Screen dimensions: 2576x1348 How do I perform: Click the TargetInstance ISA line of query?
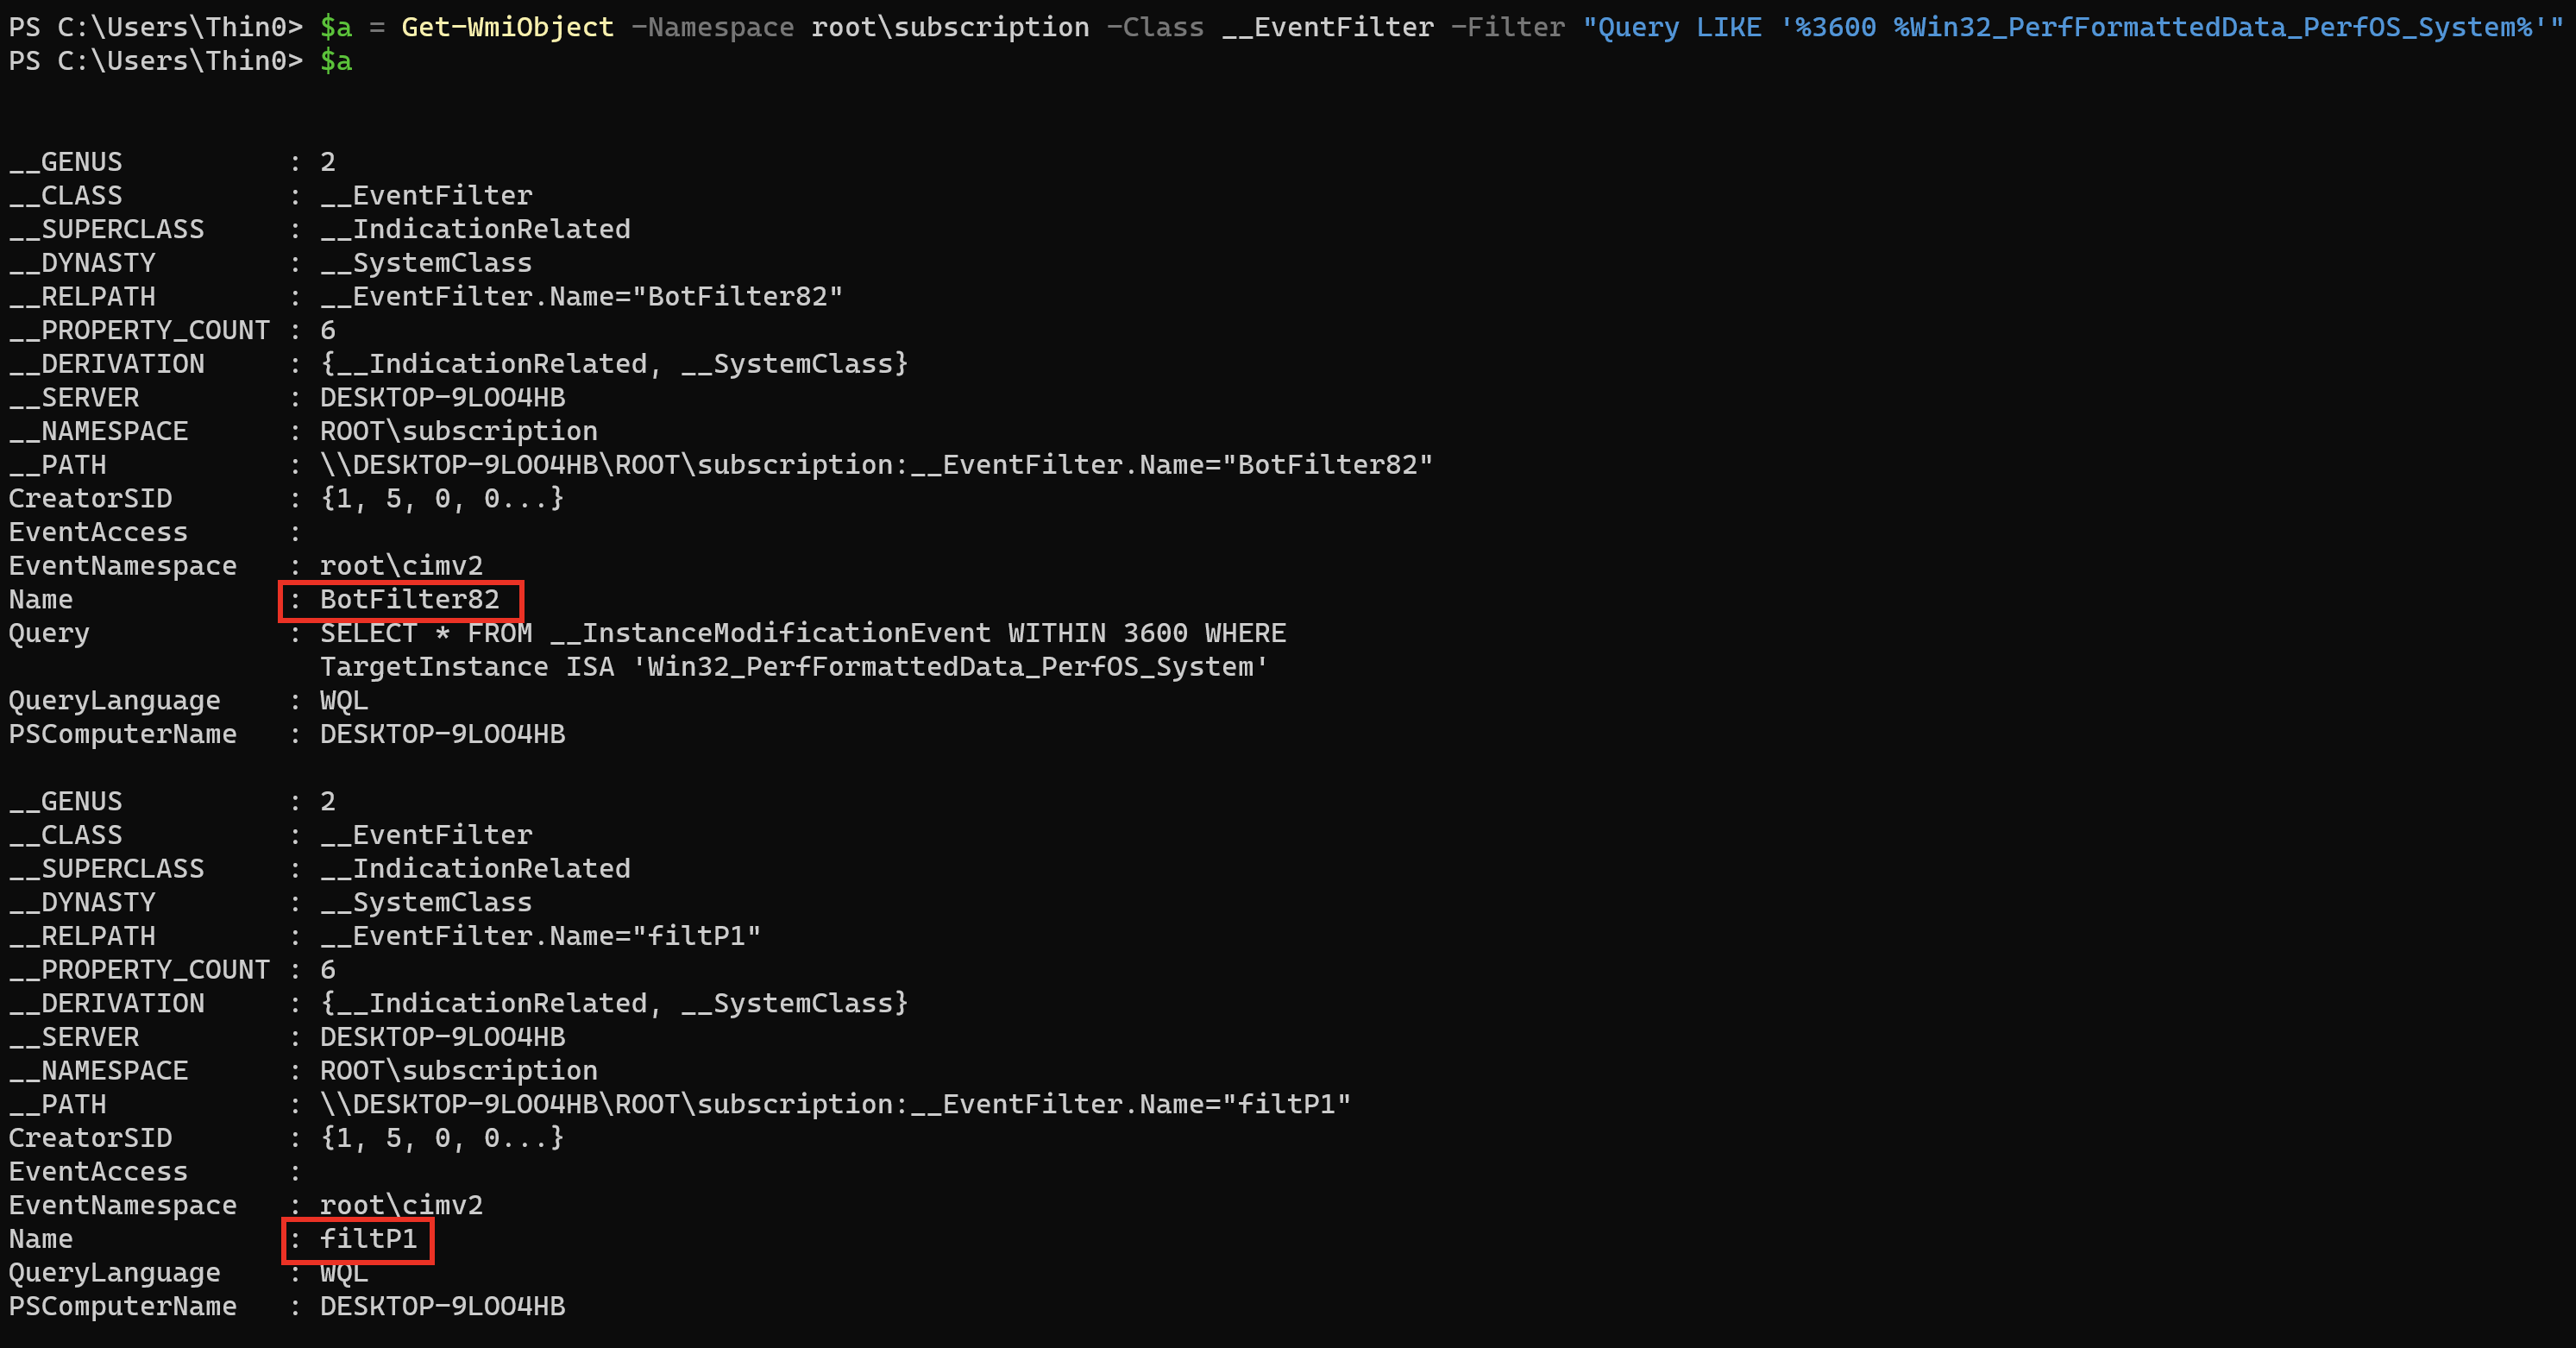tap(793, 667)
